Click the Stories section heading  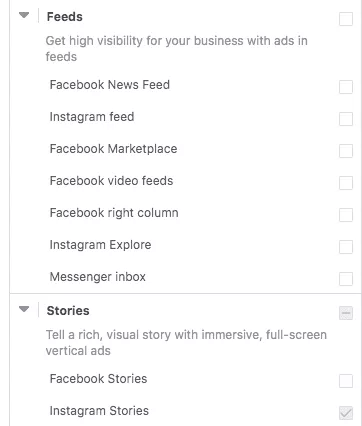click(x=68, y=311)
